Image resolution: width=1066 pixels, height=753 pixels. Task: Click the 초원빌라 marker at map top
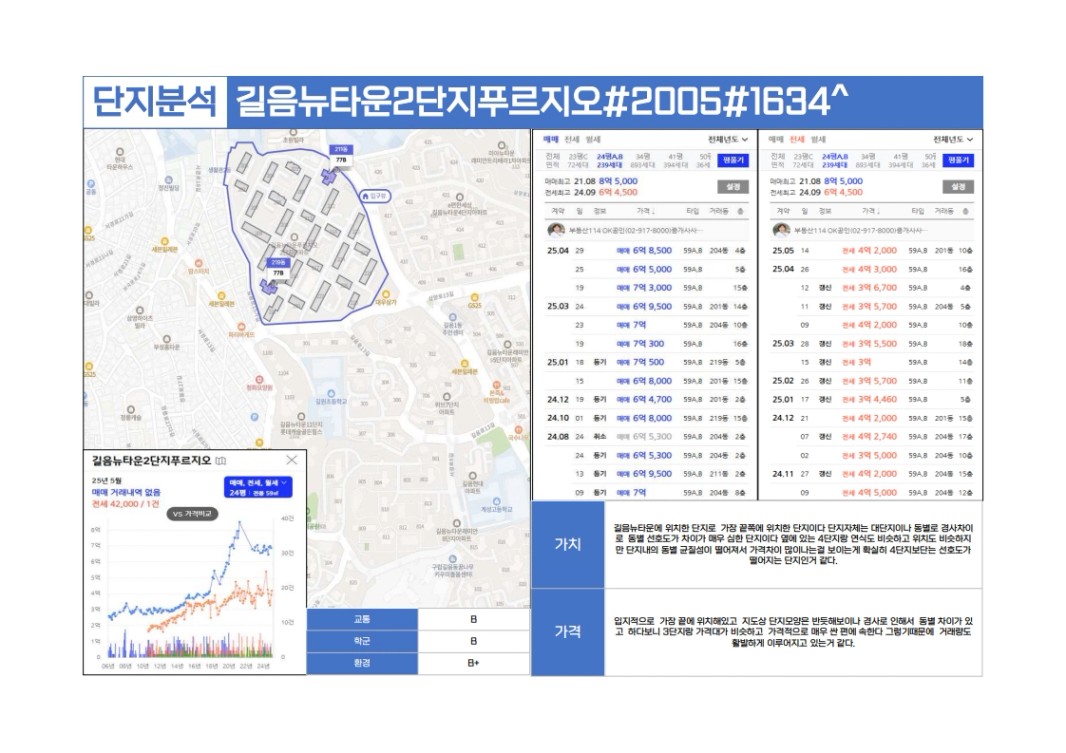(x=293, y=135)
